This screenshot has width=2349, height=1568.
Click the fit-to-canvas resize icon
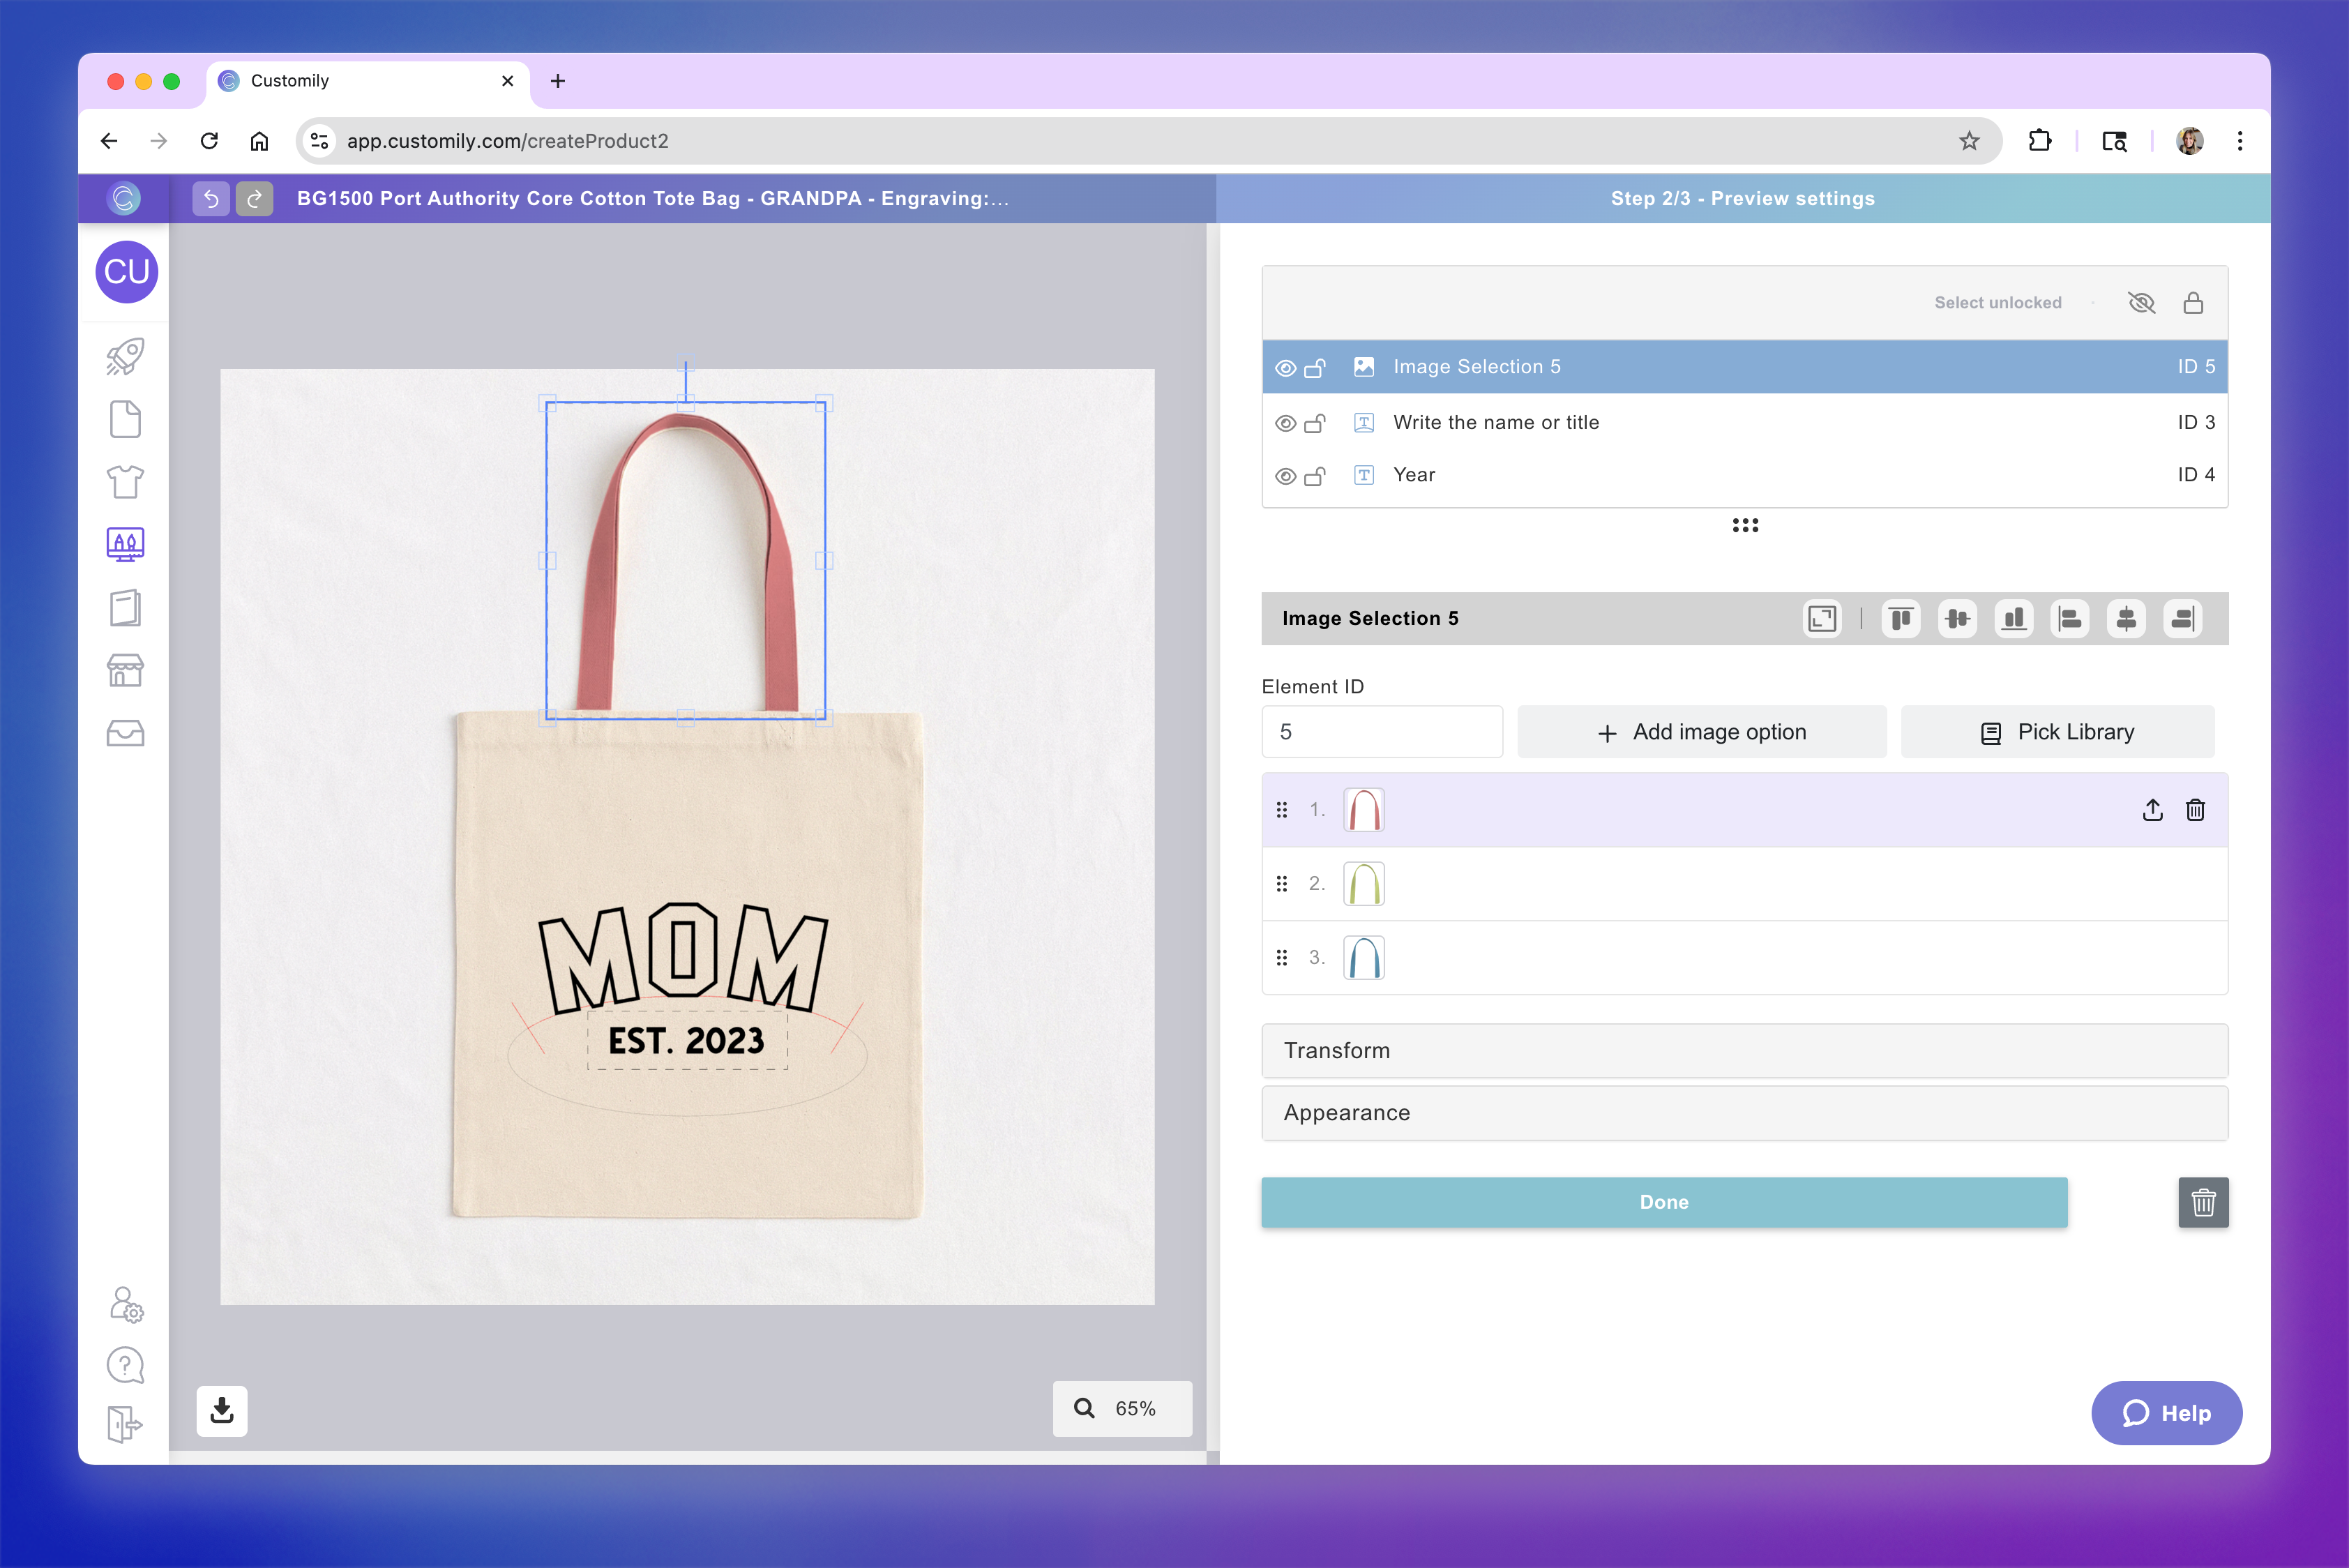tap(1821, 619)
